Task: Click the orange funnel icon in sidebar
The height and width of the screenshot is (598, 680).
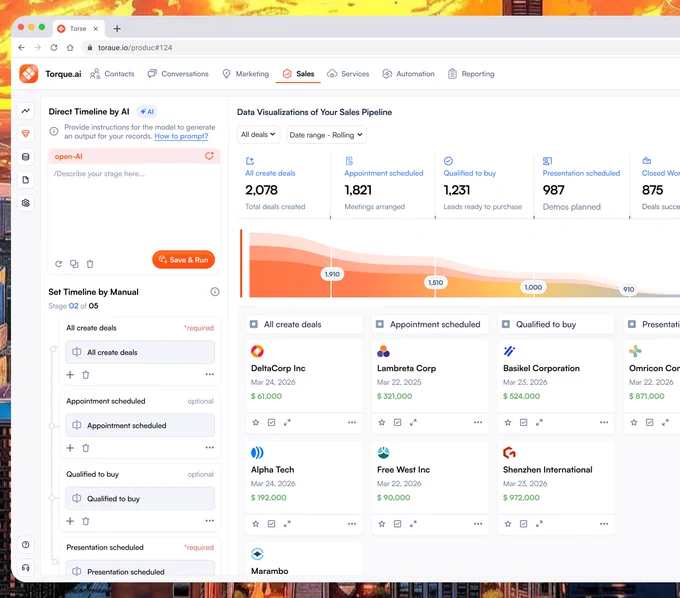Action: (x=26, y=134)
